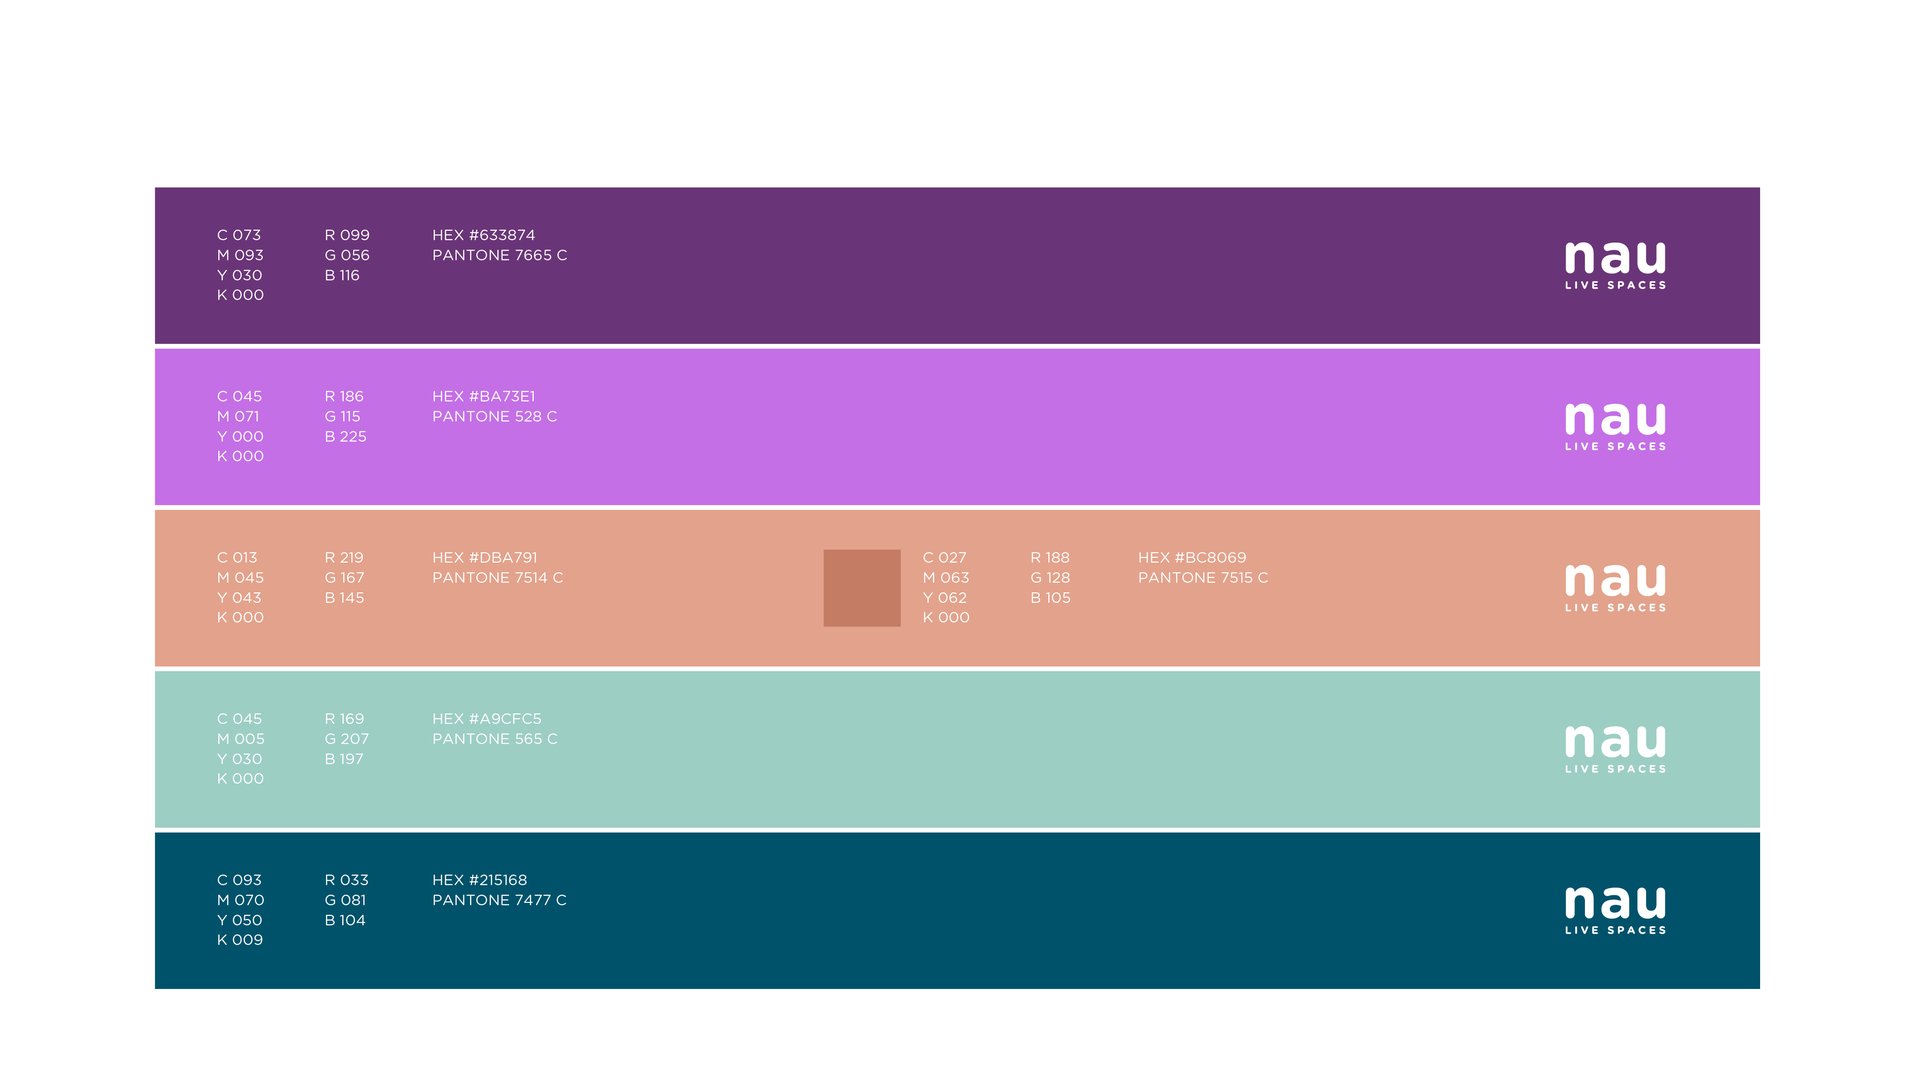Click the G 207 value

[x=347, y=738]
